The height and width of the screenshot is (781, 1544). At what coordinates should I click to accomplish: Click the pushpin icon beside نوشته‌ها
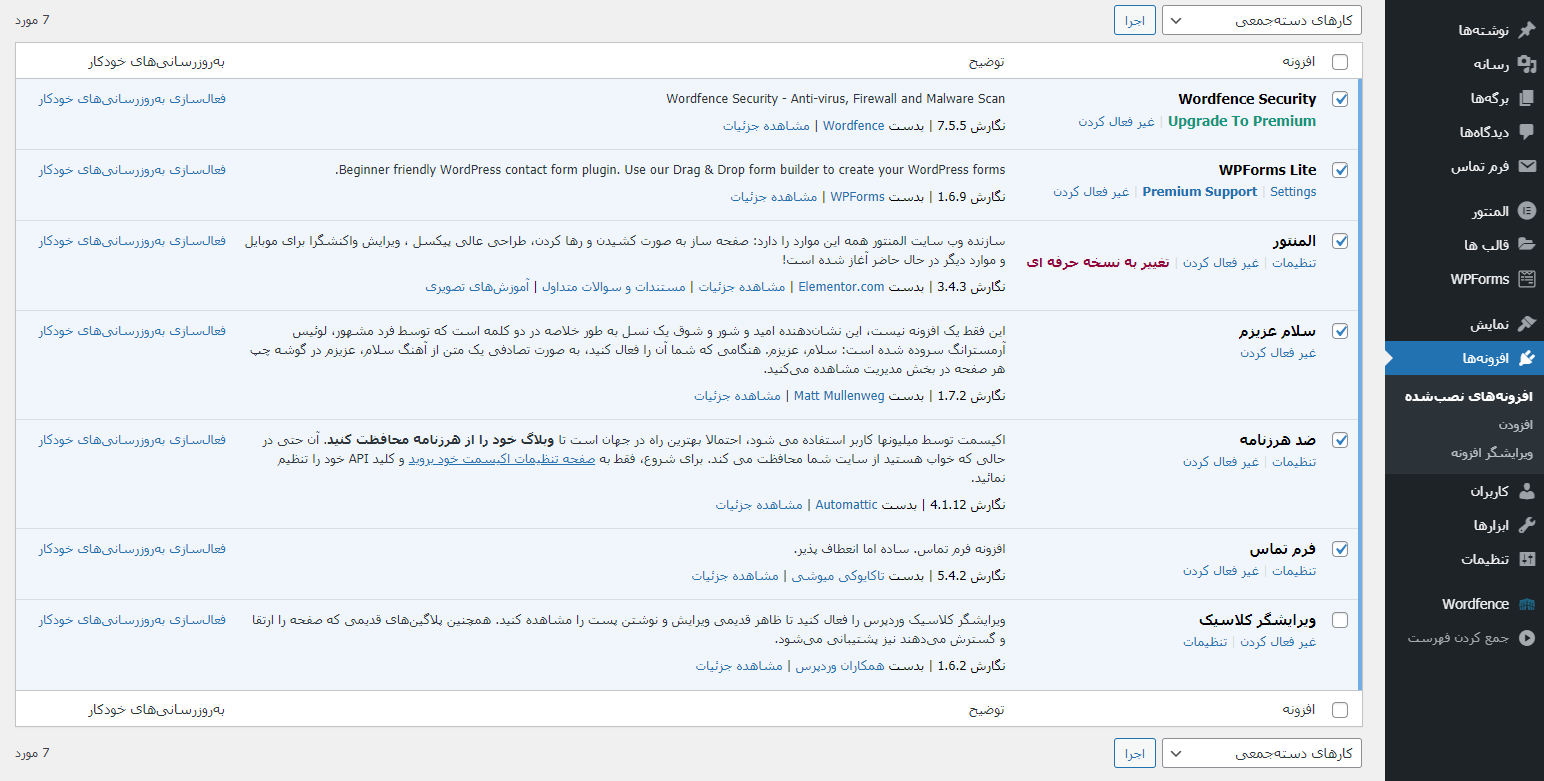[x=1526, y=30]
